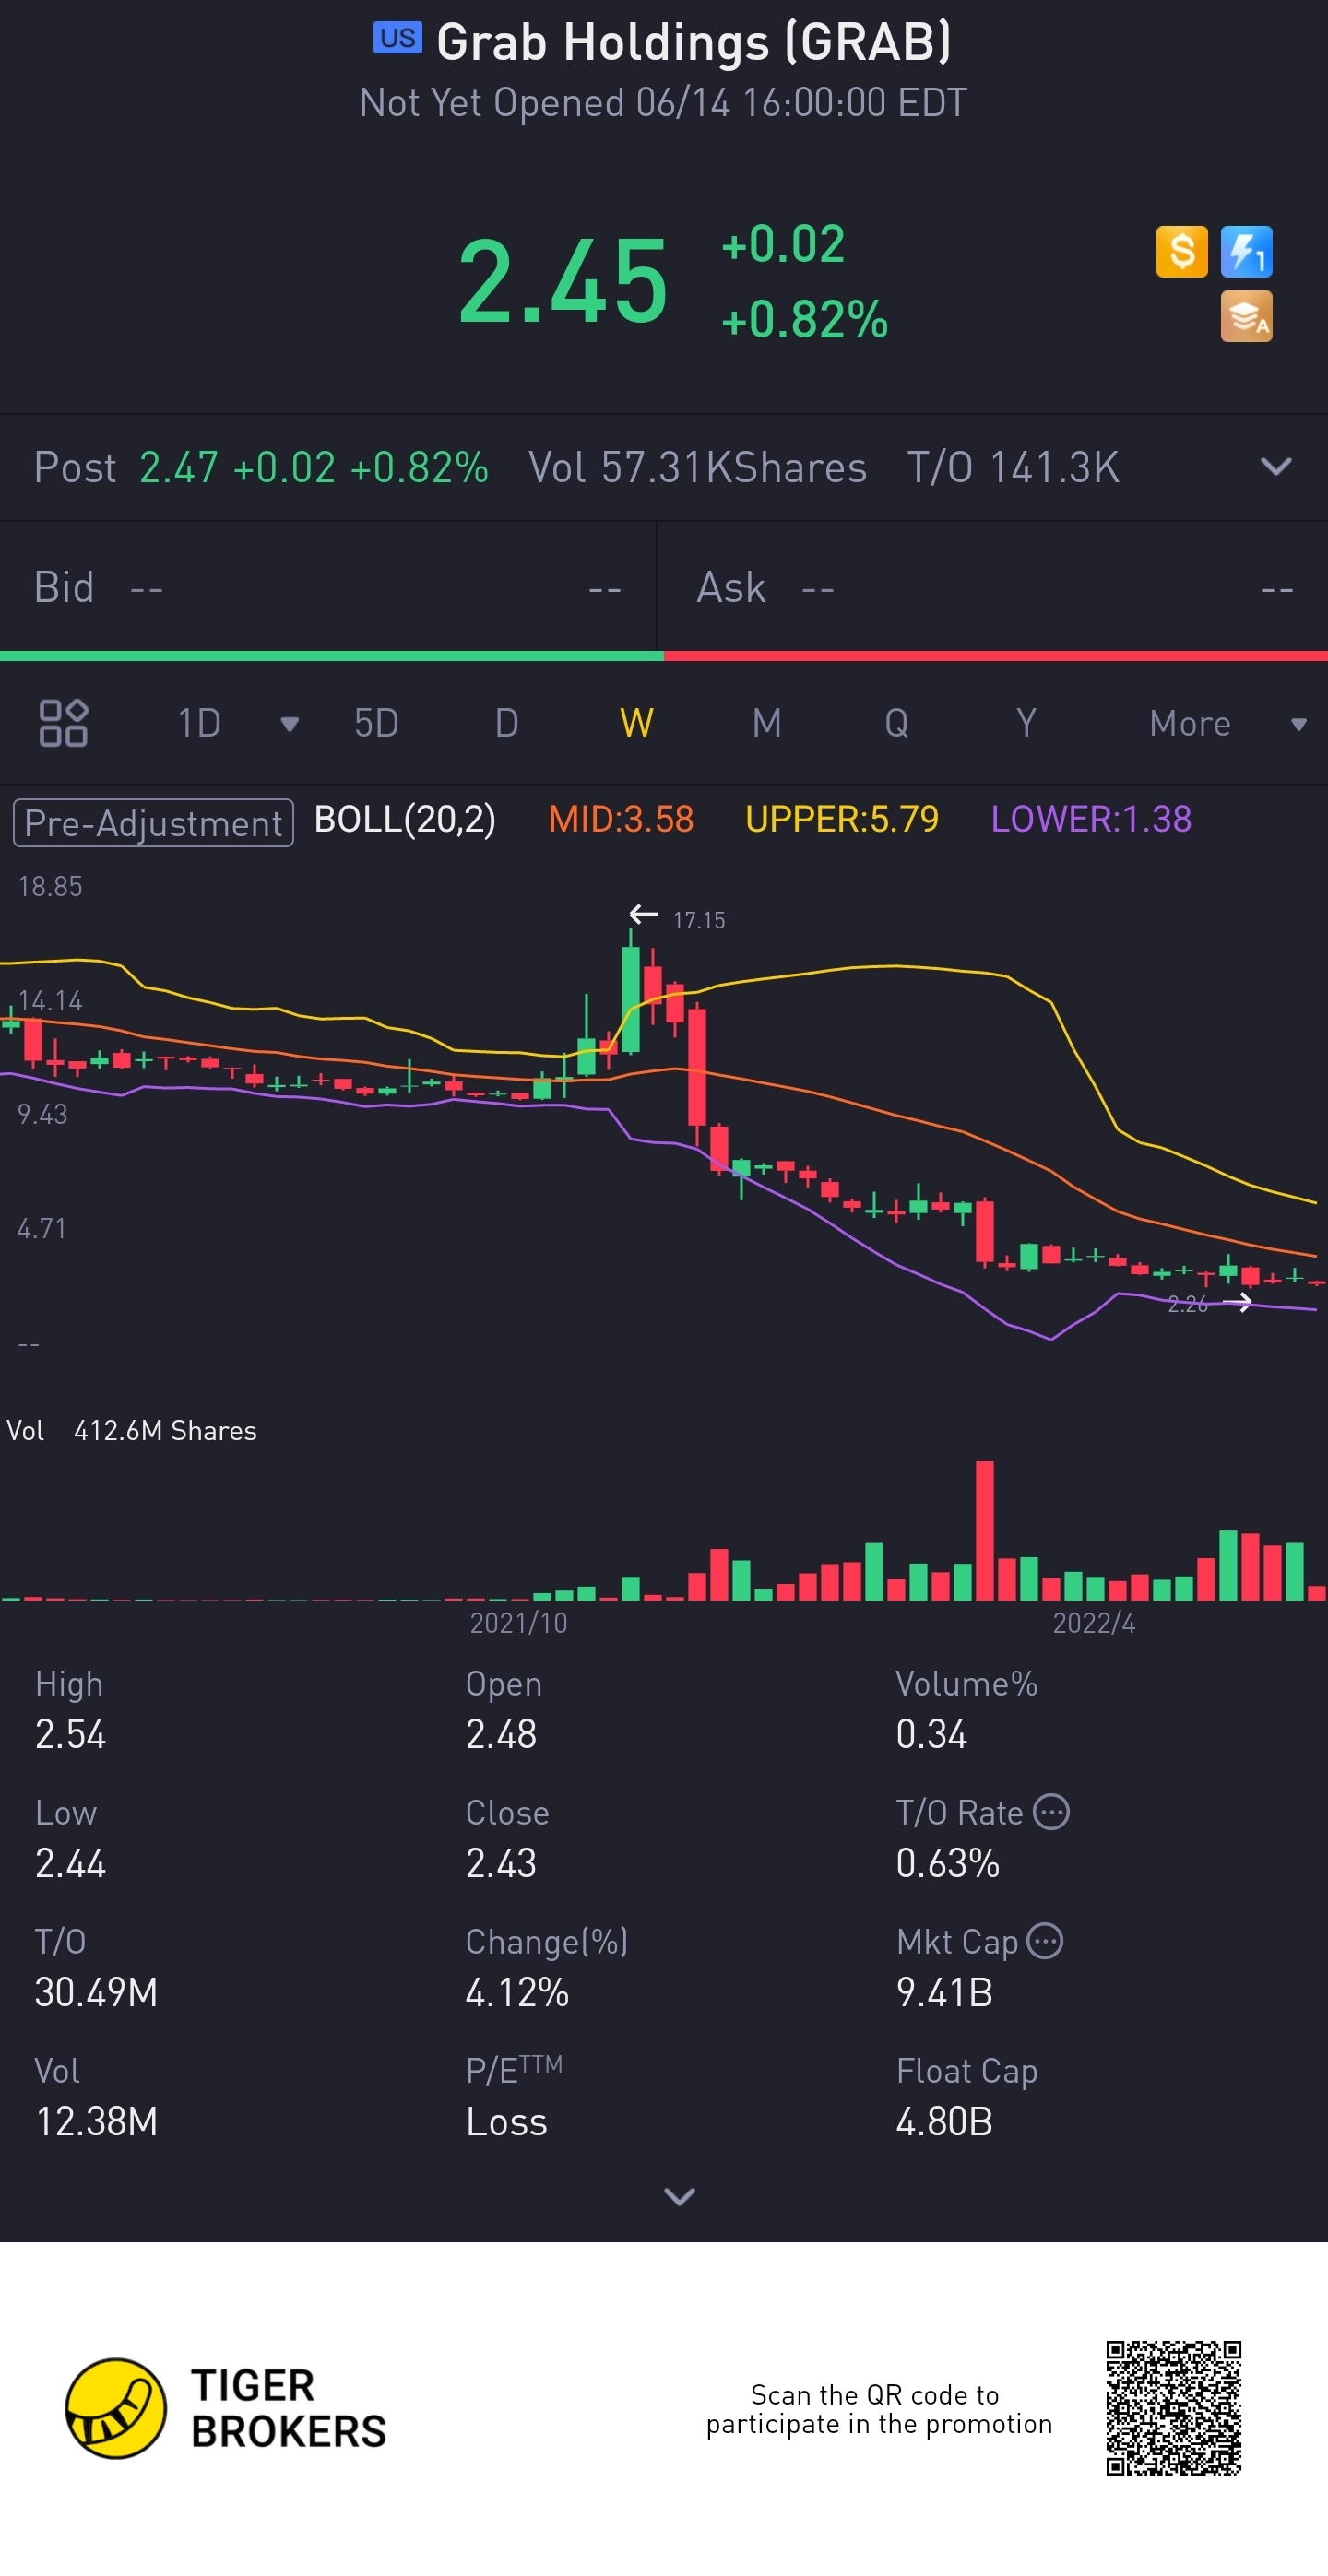Screen dimensions: 1328x2576
Task: Tap the 18.85 price axis label
Action: click(x=50, y=886)
